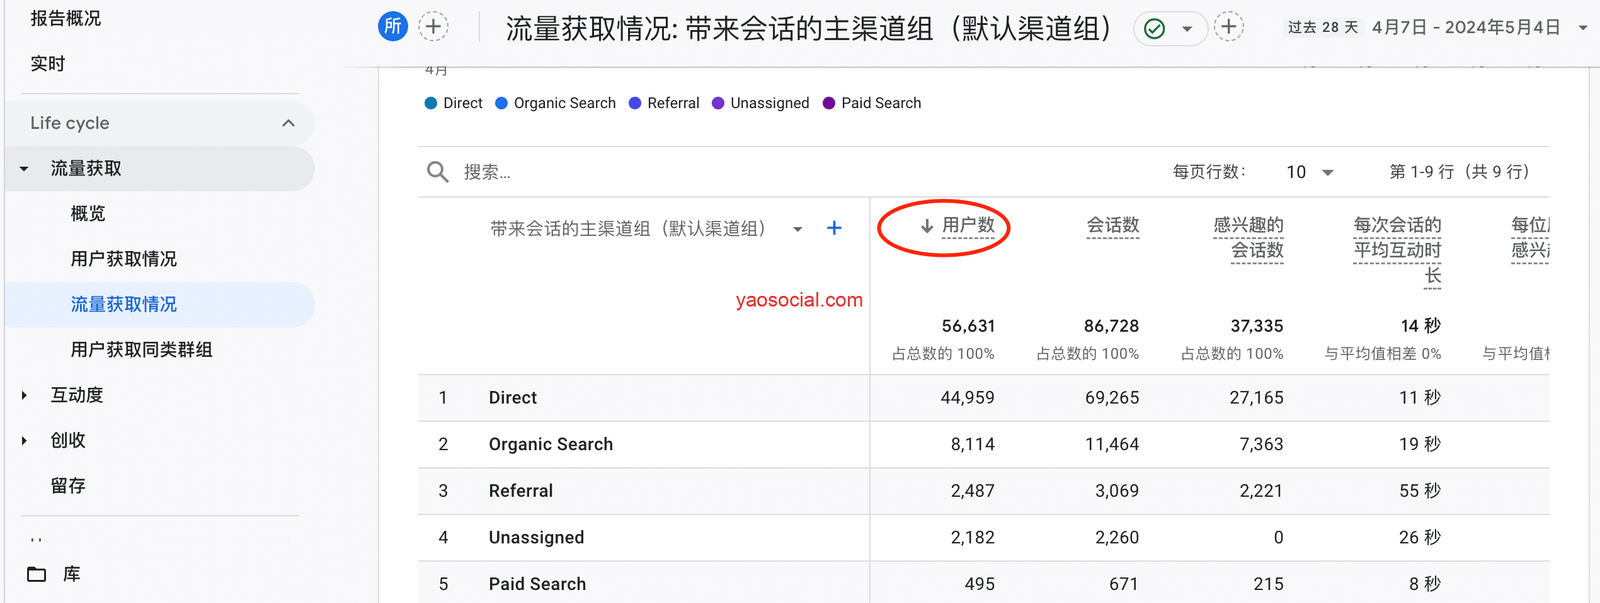Screen dimensions: 1600x603
Task: Open 用户获取情况 report in sidebar
Action: pyautogui.click(x=123, y=259)
